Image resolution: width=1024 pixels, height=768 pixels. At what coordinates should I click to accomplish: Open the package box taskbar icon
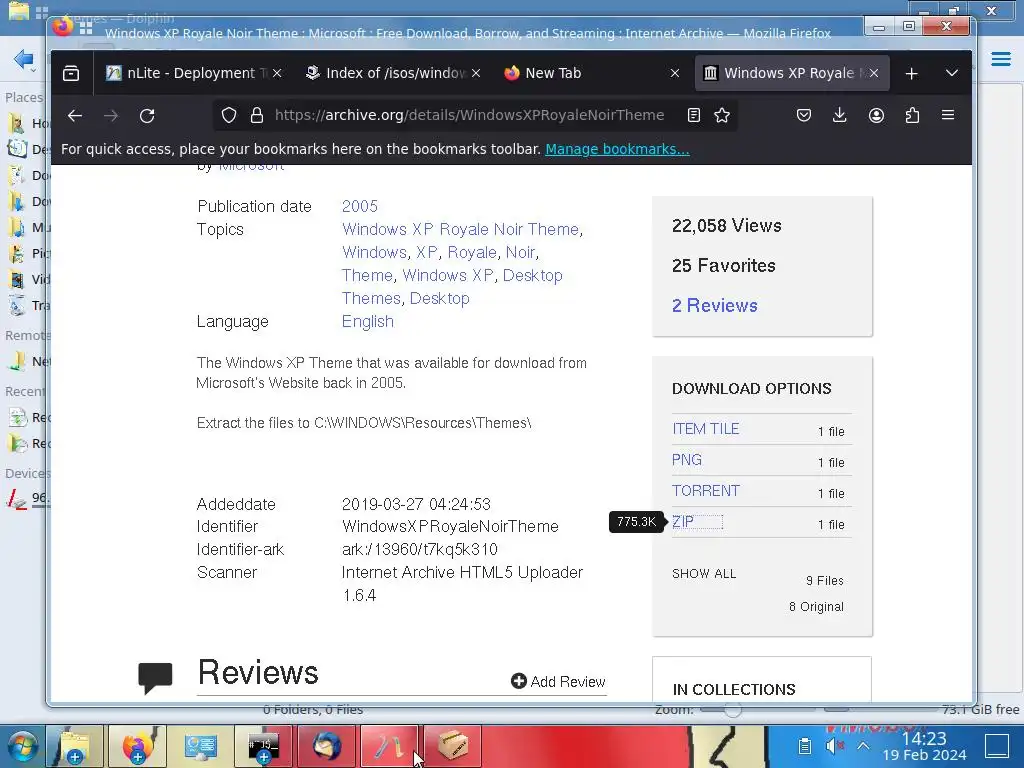tap(453, 746)
